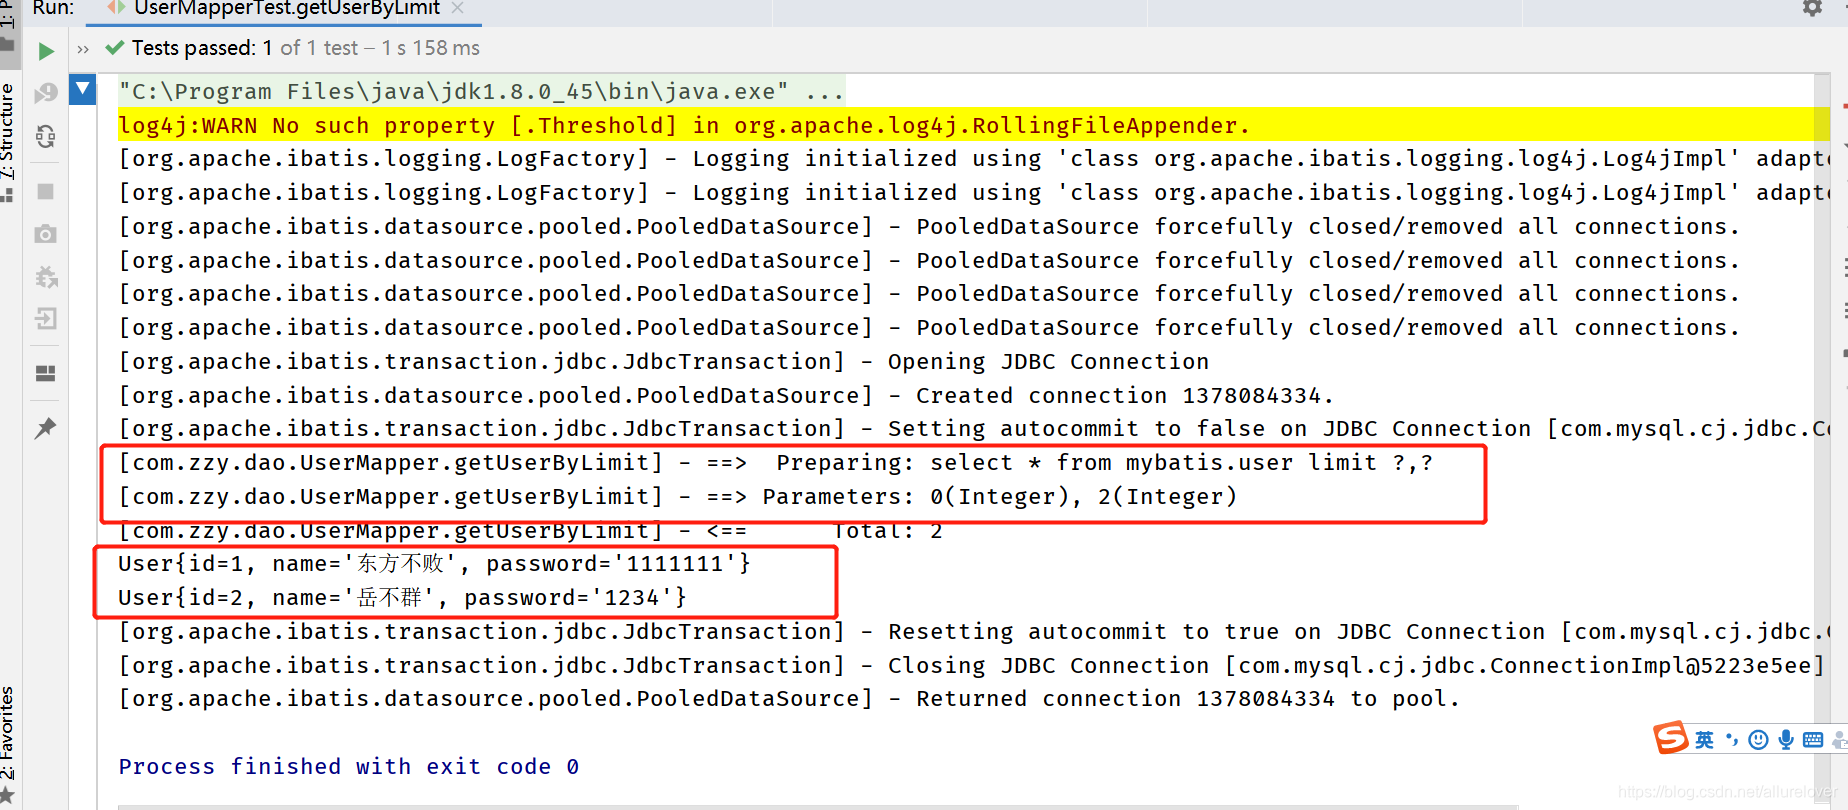Click the blue scroll-to-end arrow icon
This screenshot has width=1848, height=810.
[83, 90]
